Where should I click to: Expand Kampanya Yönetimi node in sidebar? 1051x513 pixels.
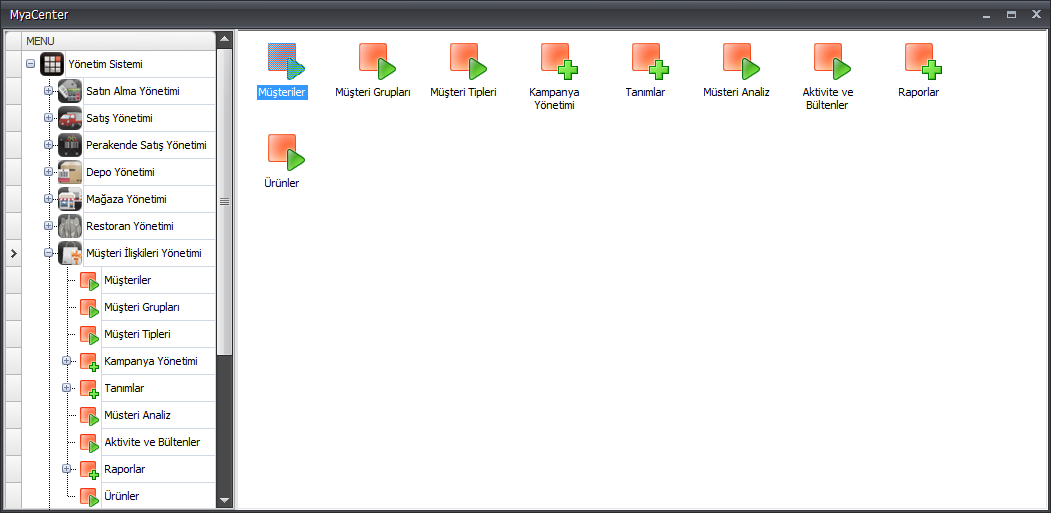67,361
